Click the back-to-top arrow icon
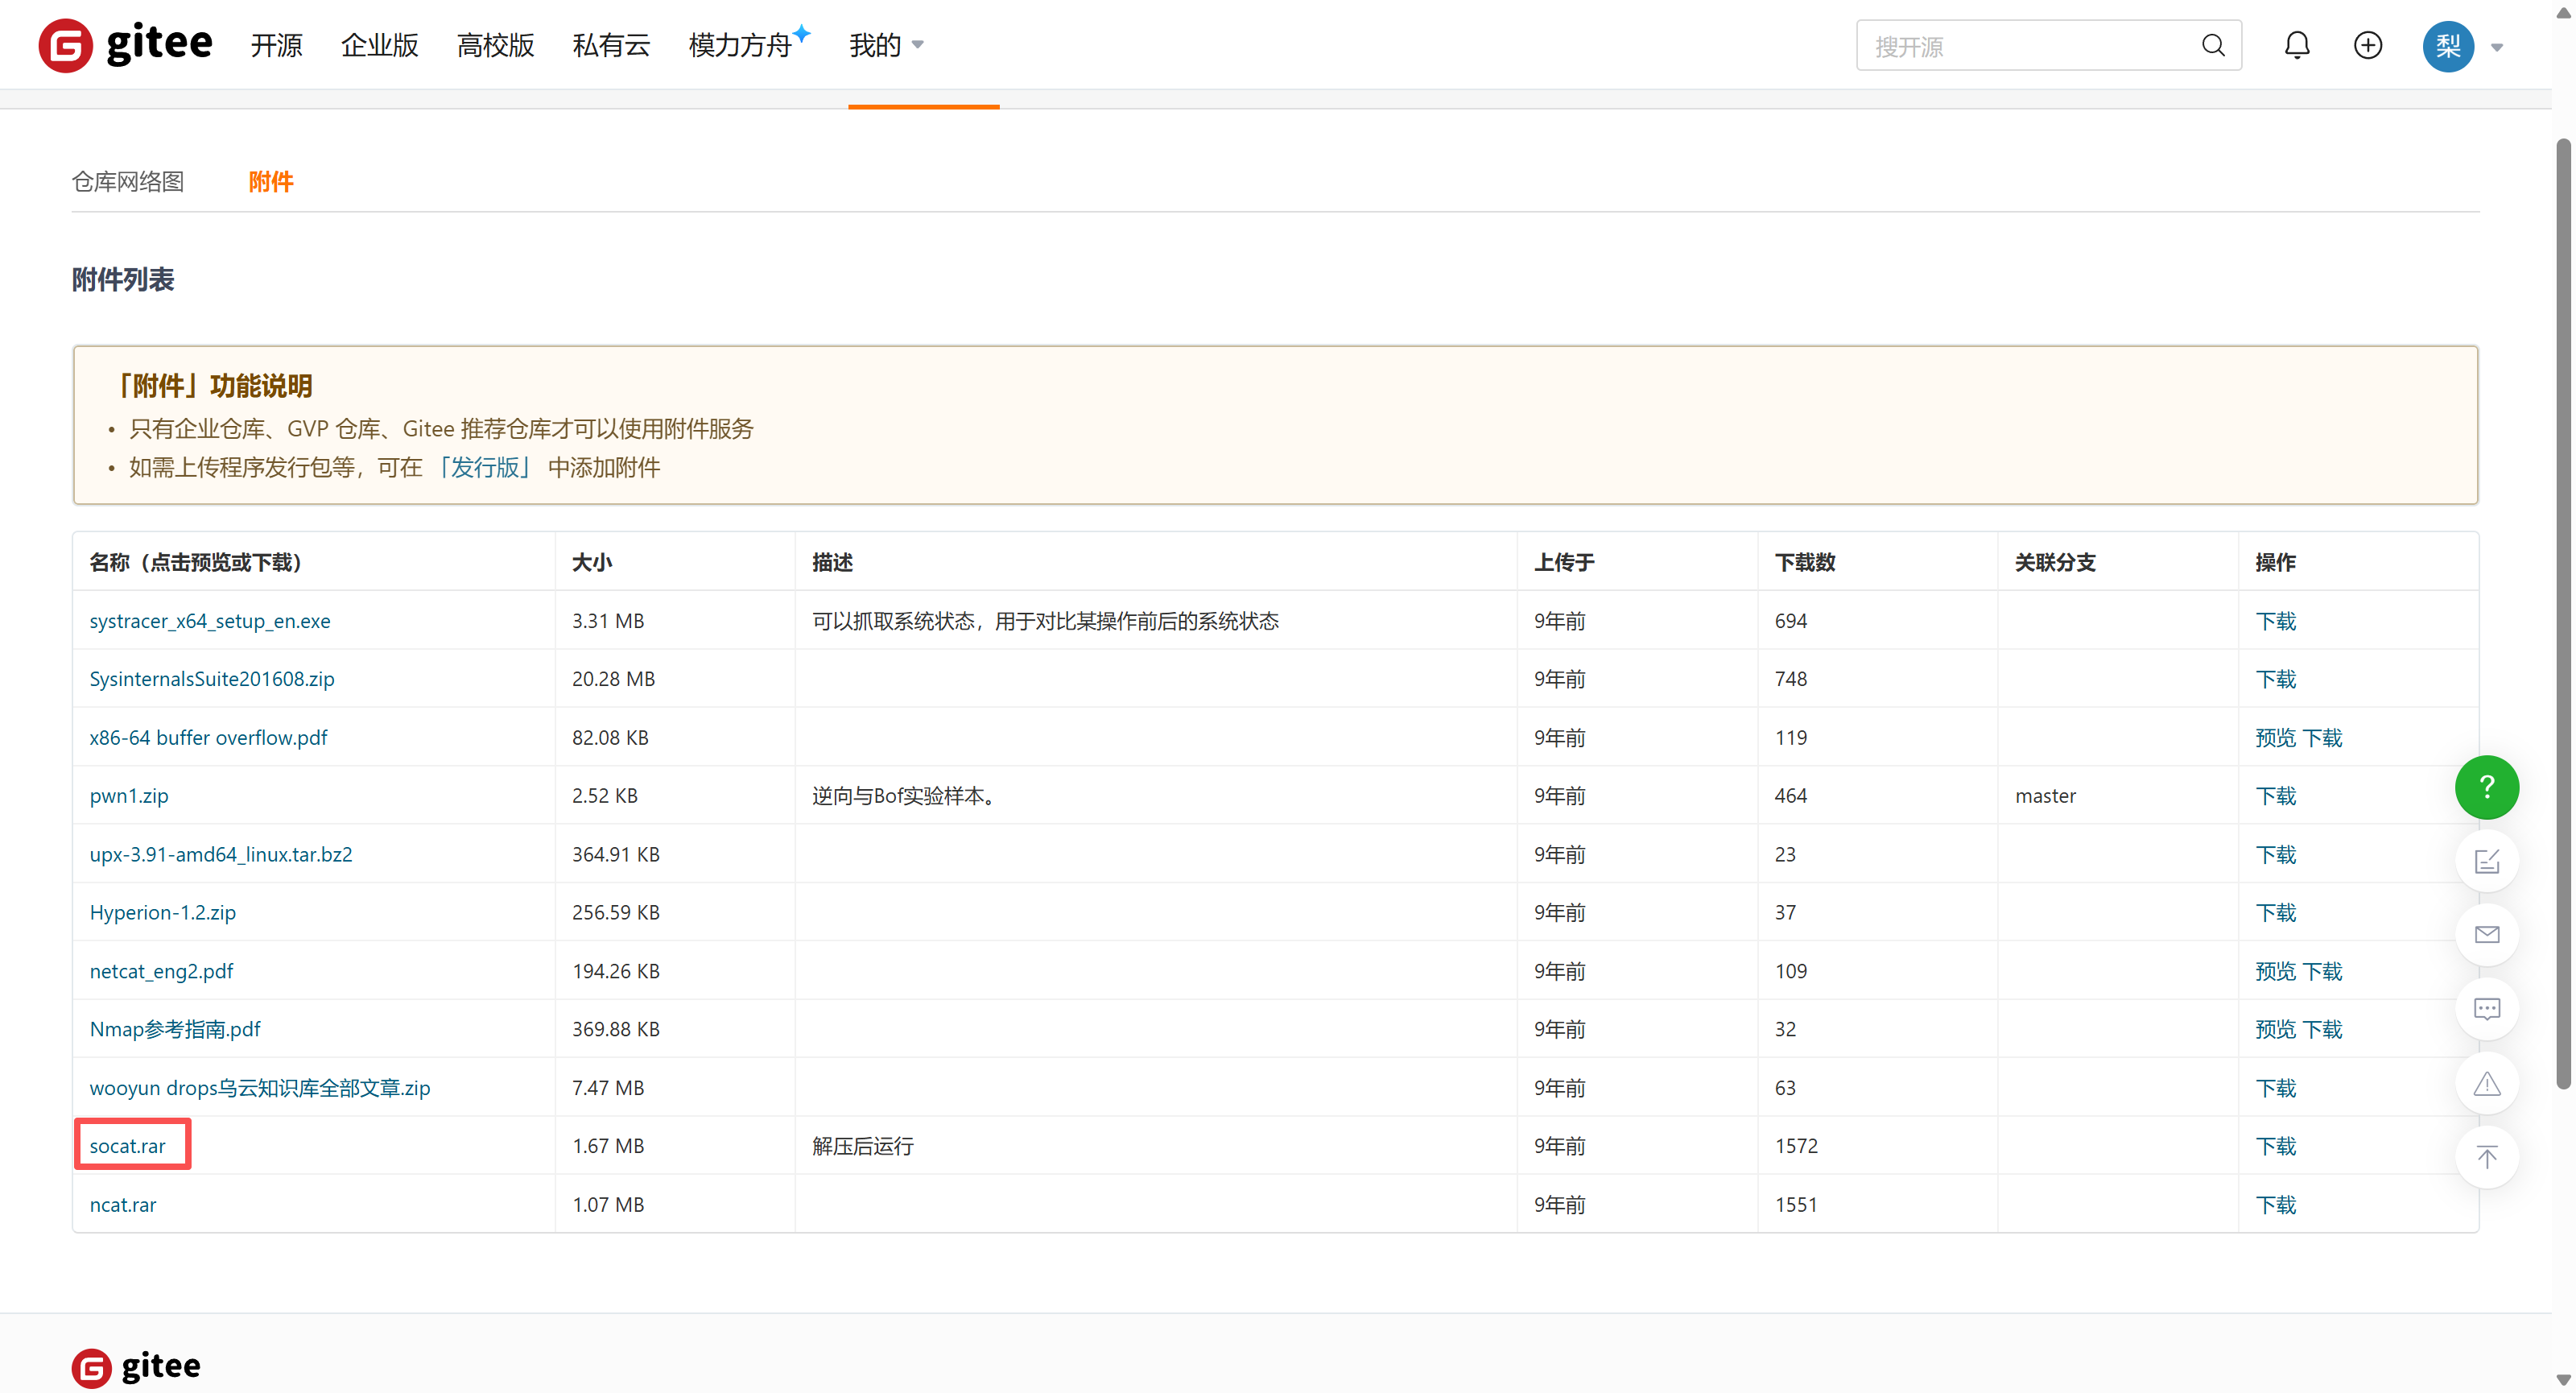Viewport: 2576px width, 1393px height. pyautogui.click(x=2486, y=1157)
